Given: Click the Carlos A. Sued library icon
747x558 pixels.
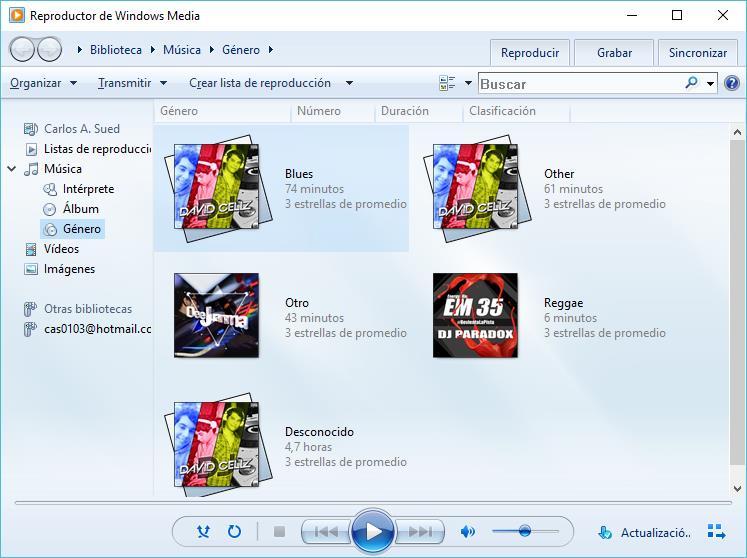Looking at the screenshot, I should click(30, 129).
